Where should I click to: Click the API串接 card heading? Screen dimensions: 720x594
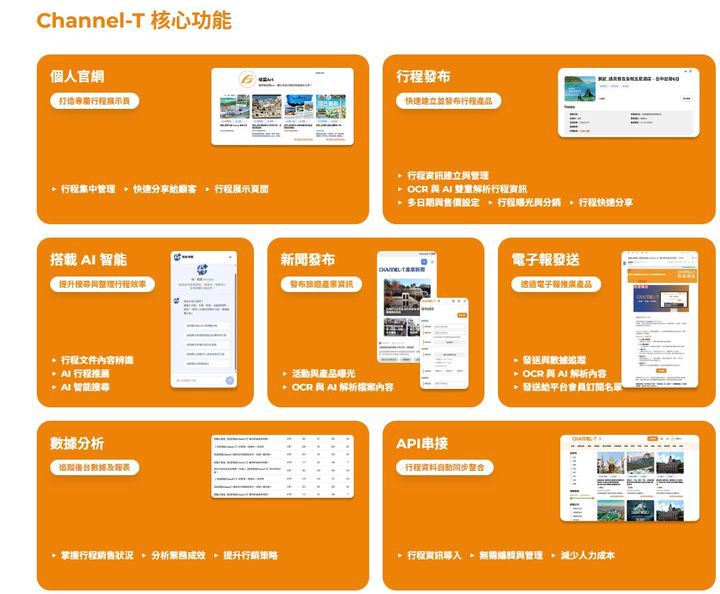[x=422, y=443]
